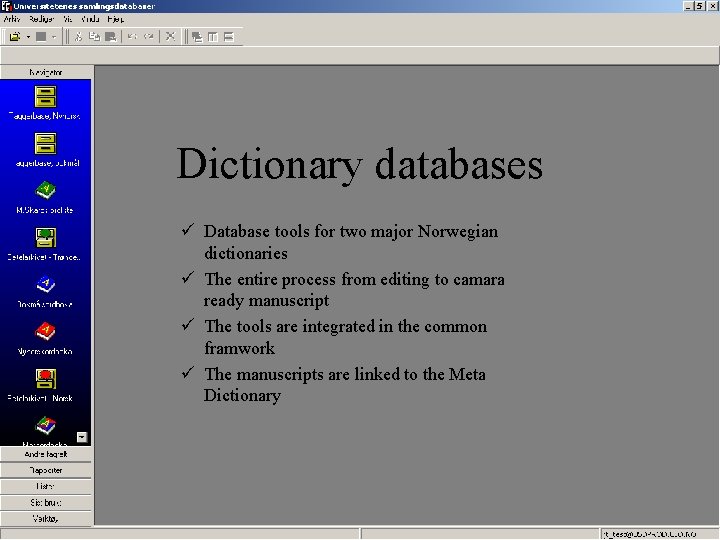Close the Universitetenes samlingsdatabaser window
Image resolution: width=720 pixels, height=540 pixels.
(x=712, y=6)
